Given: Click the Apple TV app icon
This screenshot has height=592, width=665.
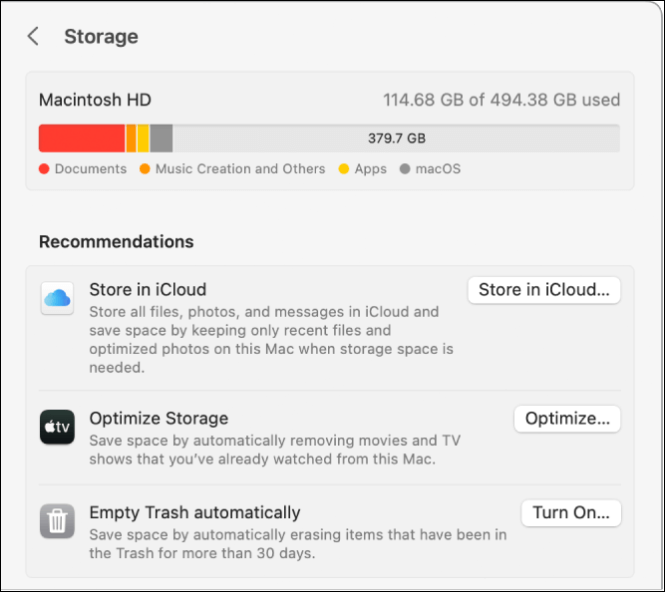Looking at the screenshot, I should (57, 427).
